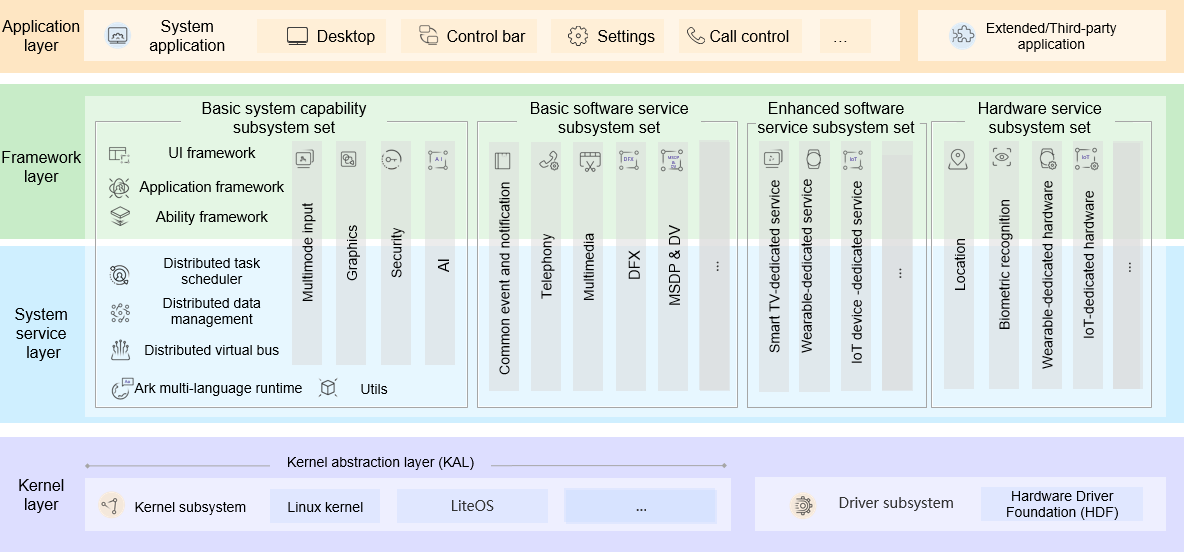The width and height of the screenshot is (1184, 552).
Task: Click the Control bar icon
Action: click(428, 37)
